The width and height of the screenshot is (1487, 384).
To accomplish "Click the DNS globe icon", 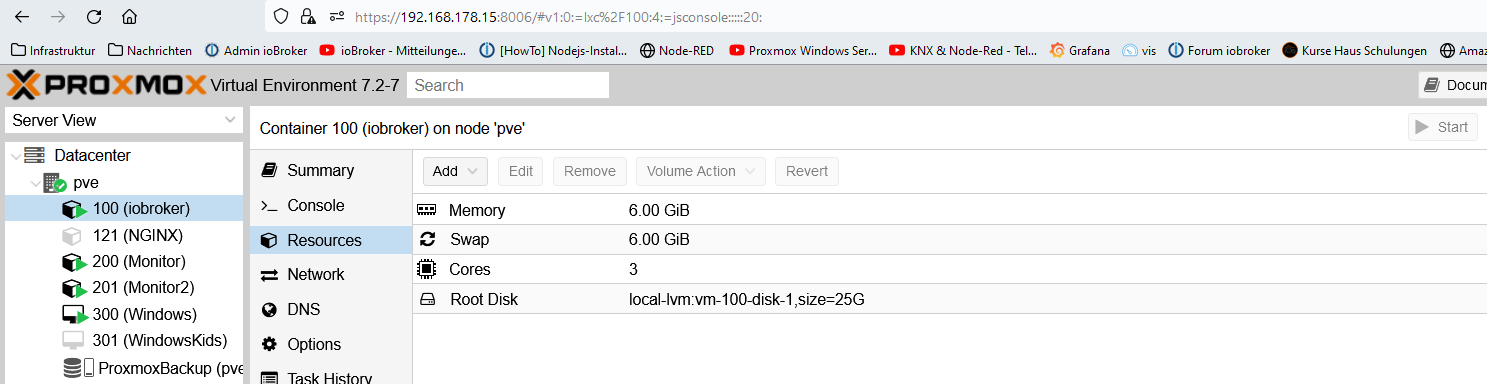I will [268, 310].
